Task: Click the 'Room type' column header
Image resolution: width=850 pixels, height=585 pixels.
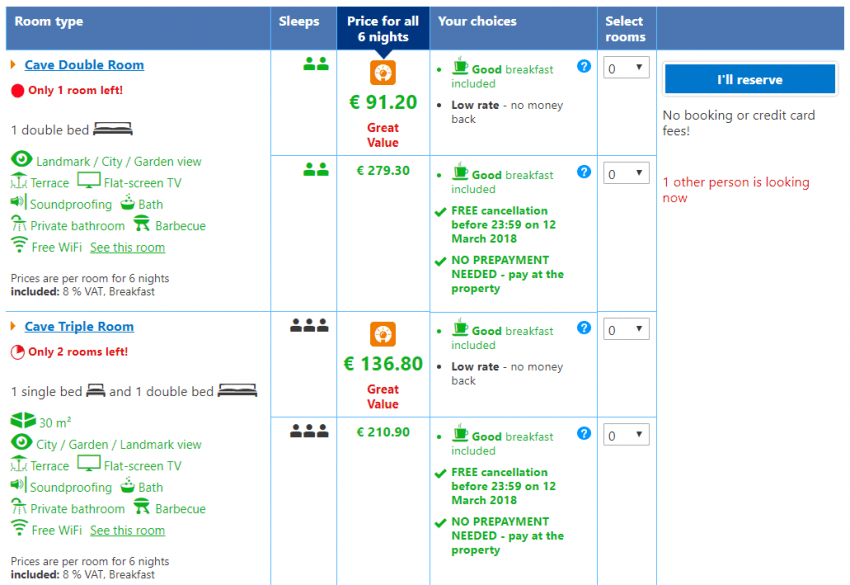Action: 49,22
